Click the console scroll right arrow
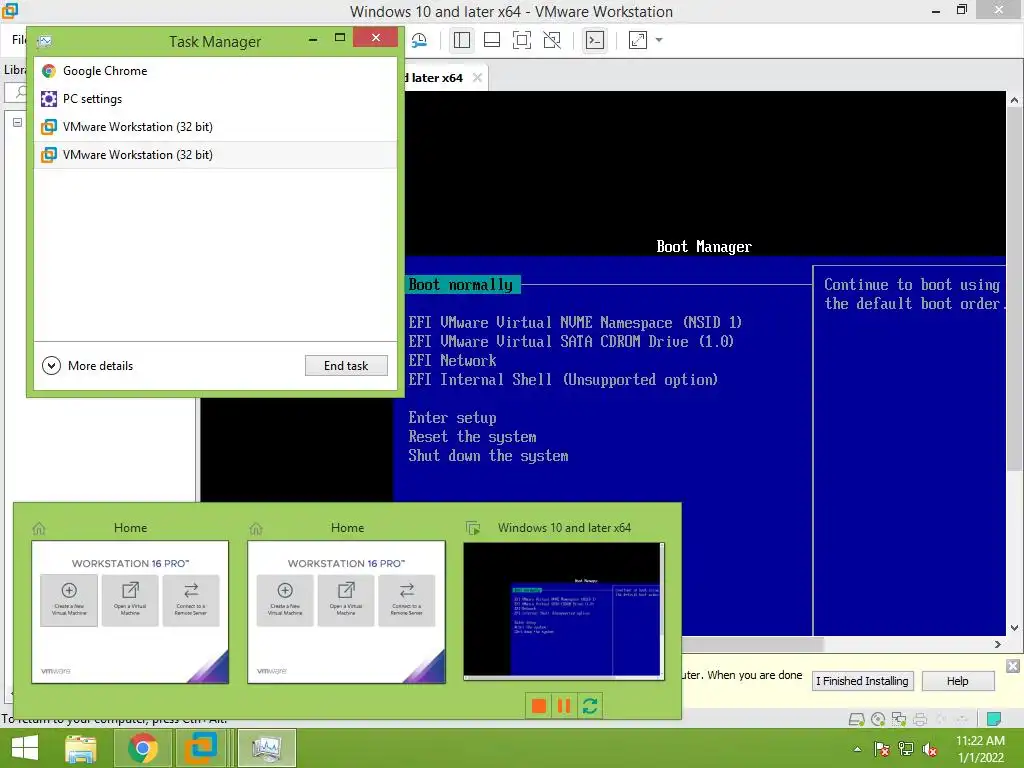 [997, 645]
